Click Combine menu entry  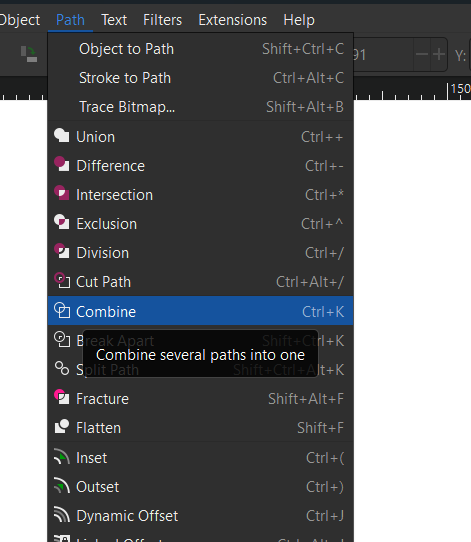click(200, 311)
